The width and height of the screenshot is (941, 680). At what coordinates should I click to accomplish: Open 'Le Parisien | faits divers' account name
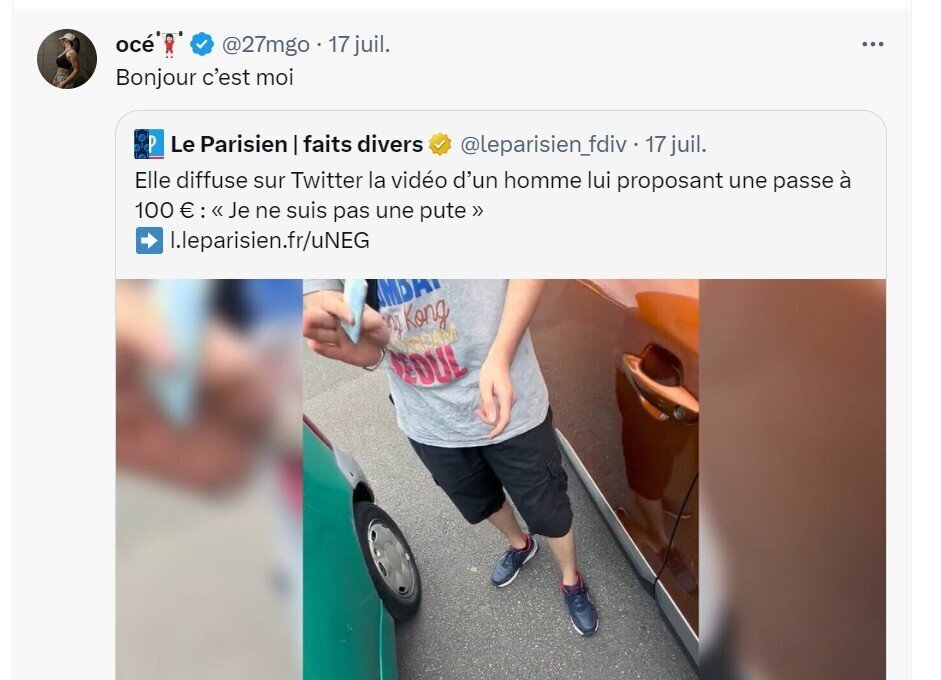[296, 144]
